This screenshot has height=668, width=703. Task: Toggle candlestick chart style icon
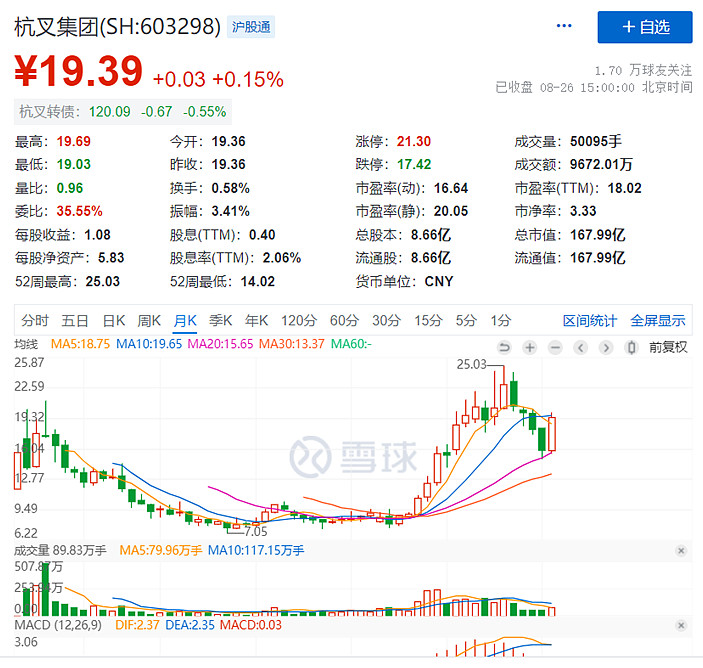coord(631,347)
